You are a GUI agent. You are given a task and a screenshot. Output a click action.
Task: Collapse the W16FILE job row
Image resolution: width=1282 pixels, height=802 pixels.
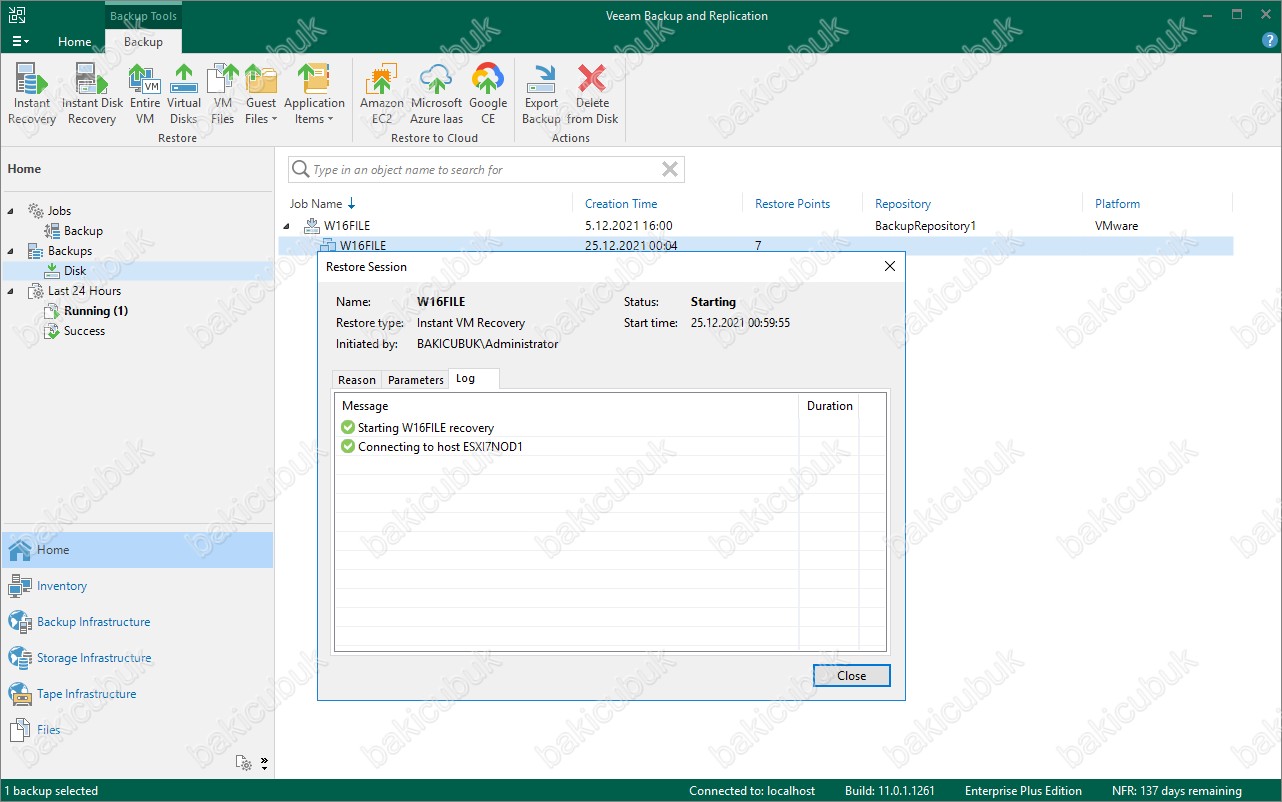287,226
